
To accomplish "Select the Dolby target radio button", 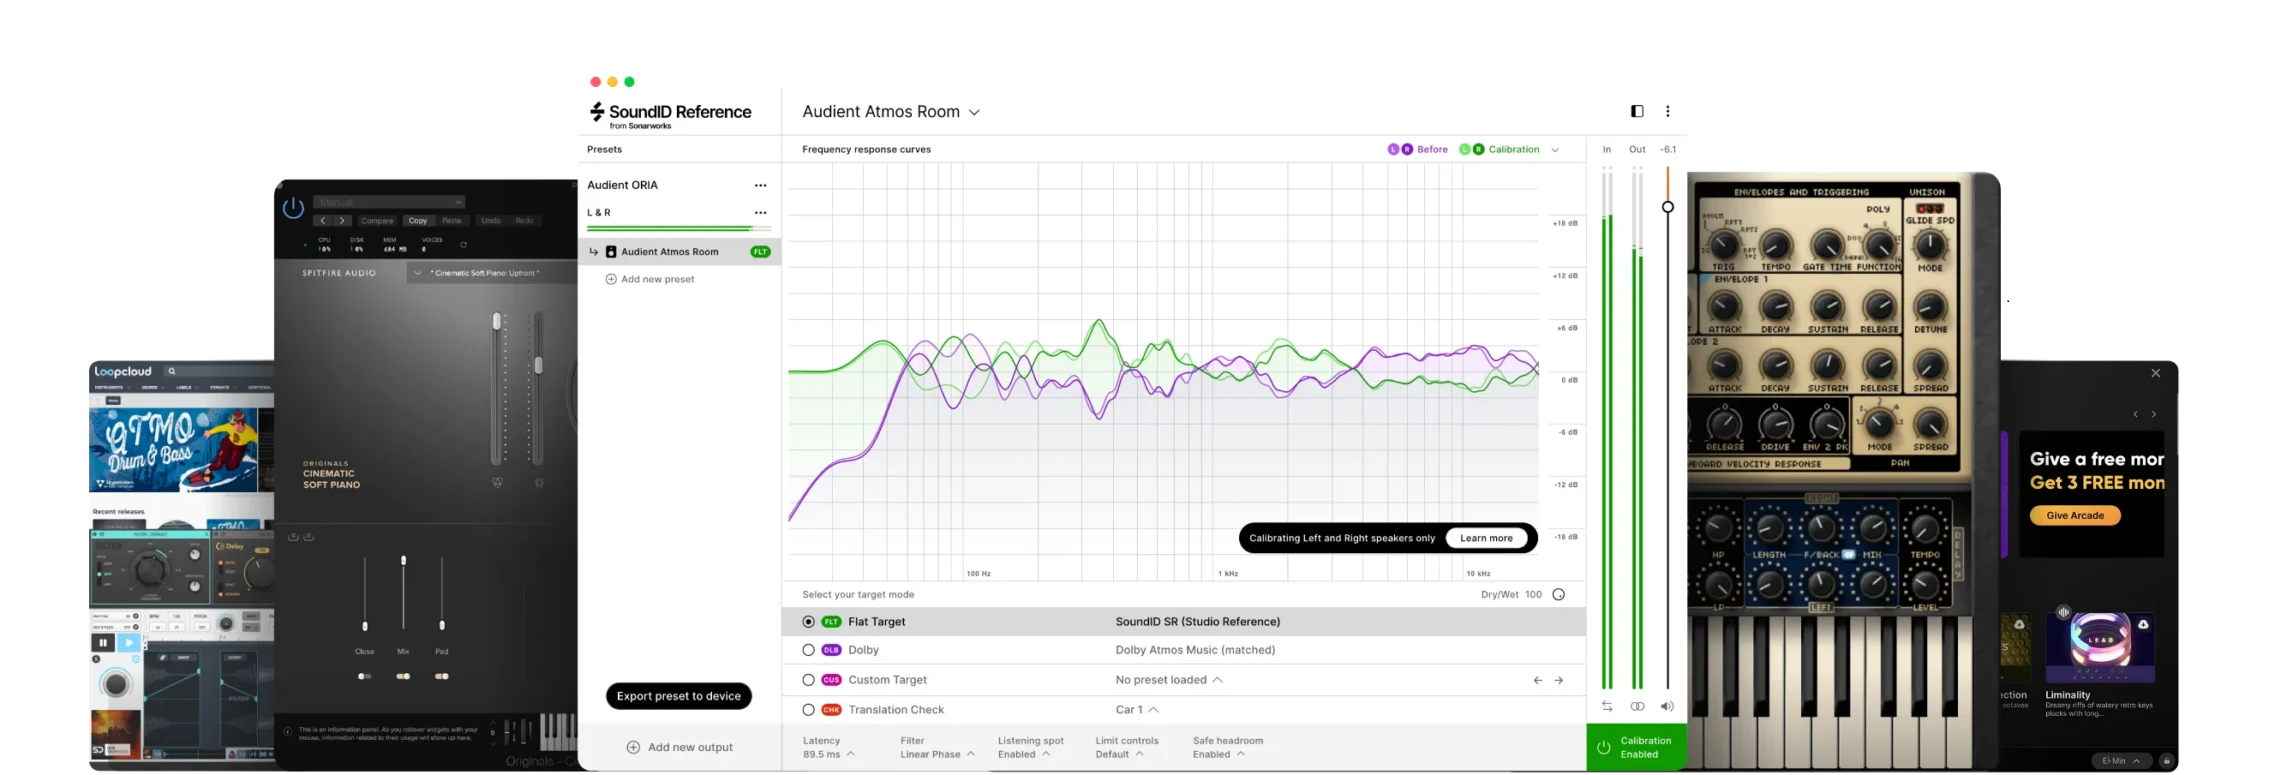I will 808,650.
